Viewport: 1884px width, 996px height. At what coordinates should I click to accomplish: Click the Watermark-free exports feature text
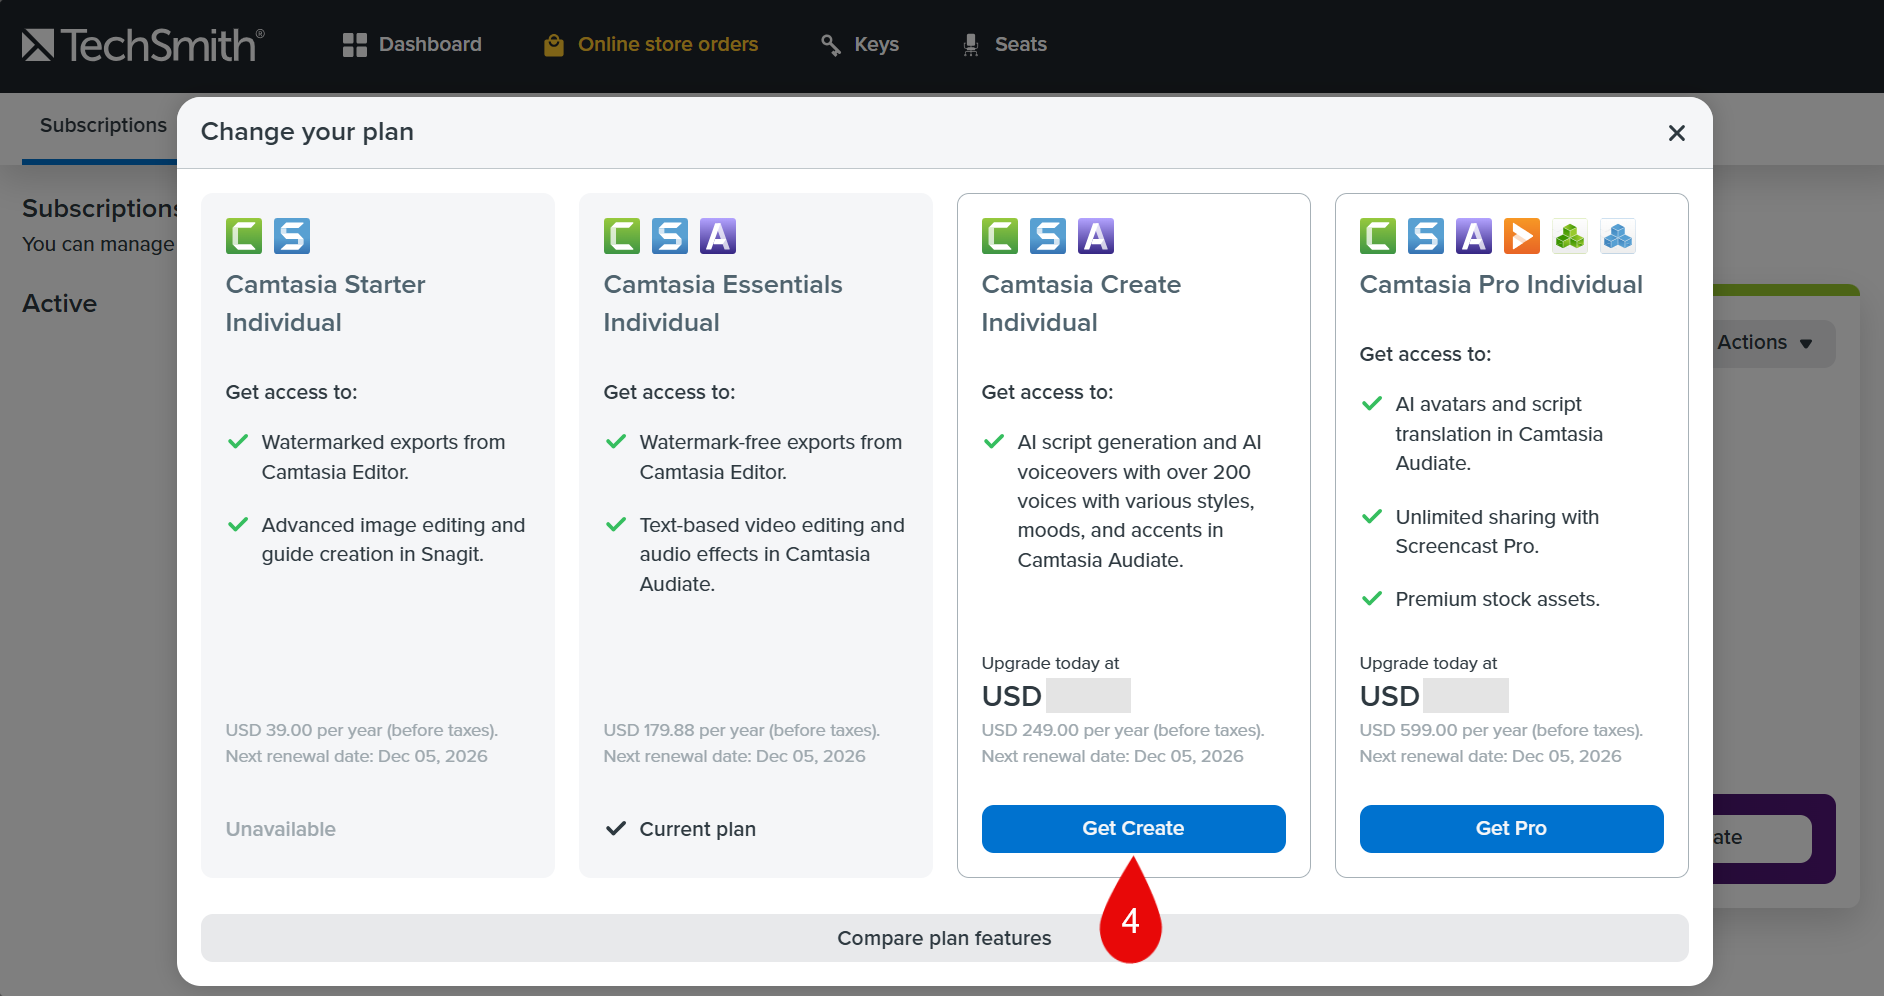point(771,457)
